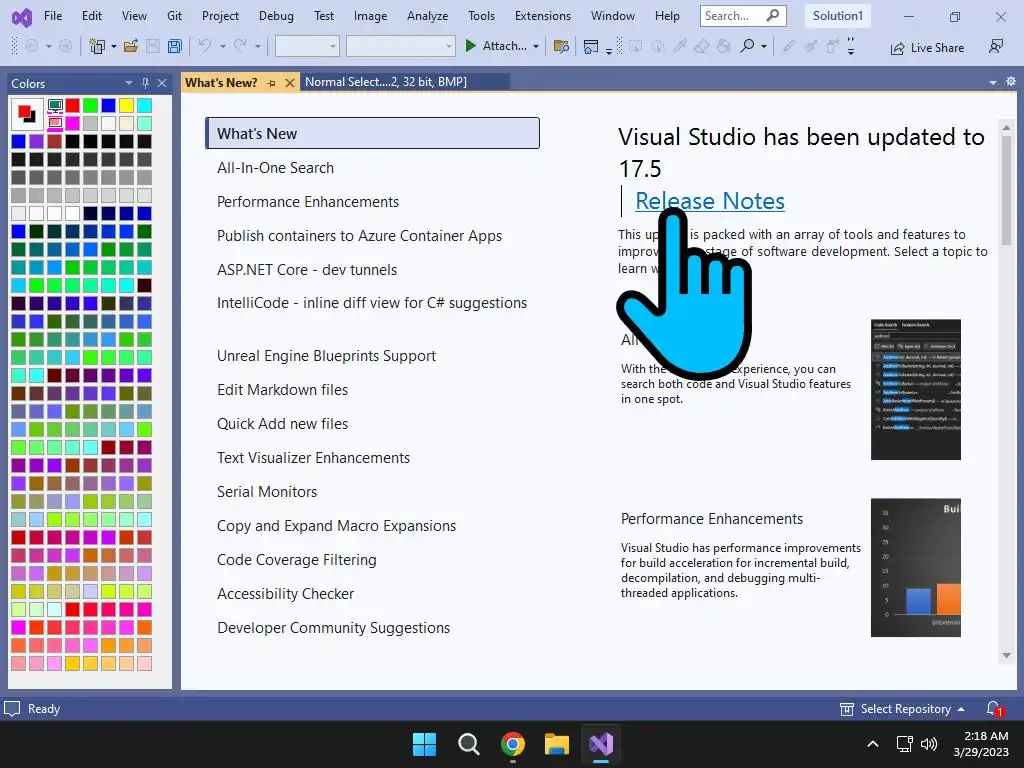Select the Pencil tool
This screenshot has width=1024, height=768.
click(x=789, y=46)
